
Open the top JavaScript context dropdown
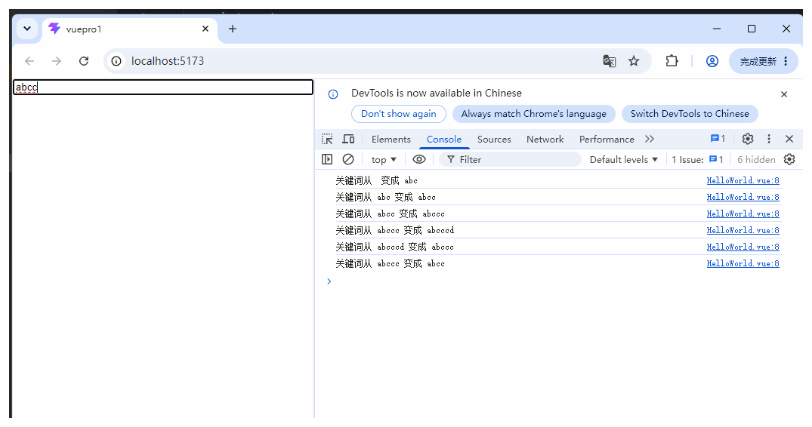[x=384, y=160]
